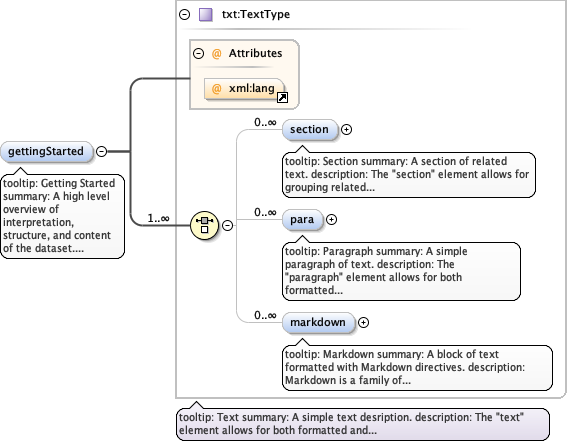The image size is (568, 444).
Task: Click the orange @ icon beside Attributes
Action: (216, 54)
